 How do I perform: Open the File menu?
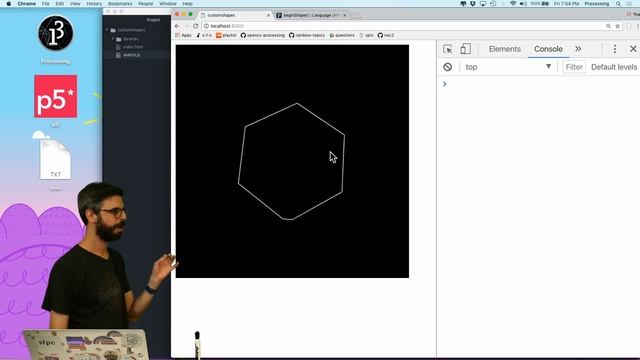[x=46, y=4]
